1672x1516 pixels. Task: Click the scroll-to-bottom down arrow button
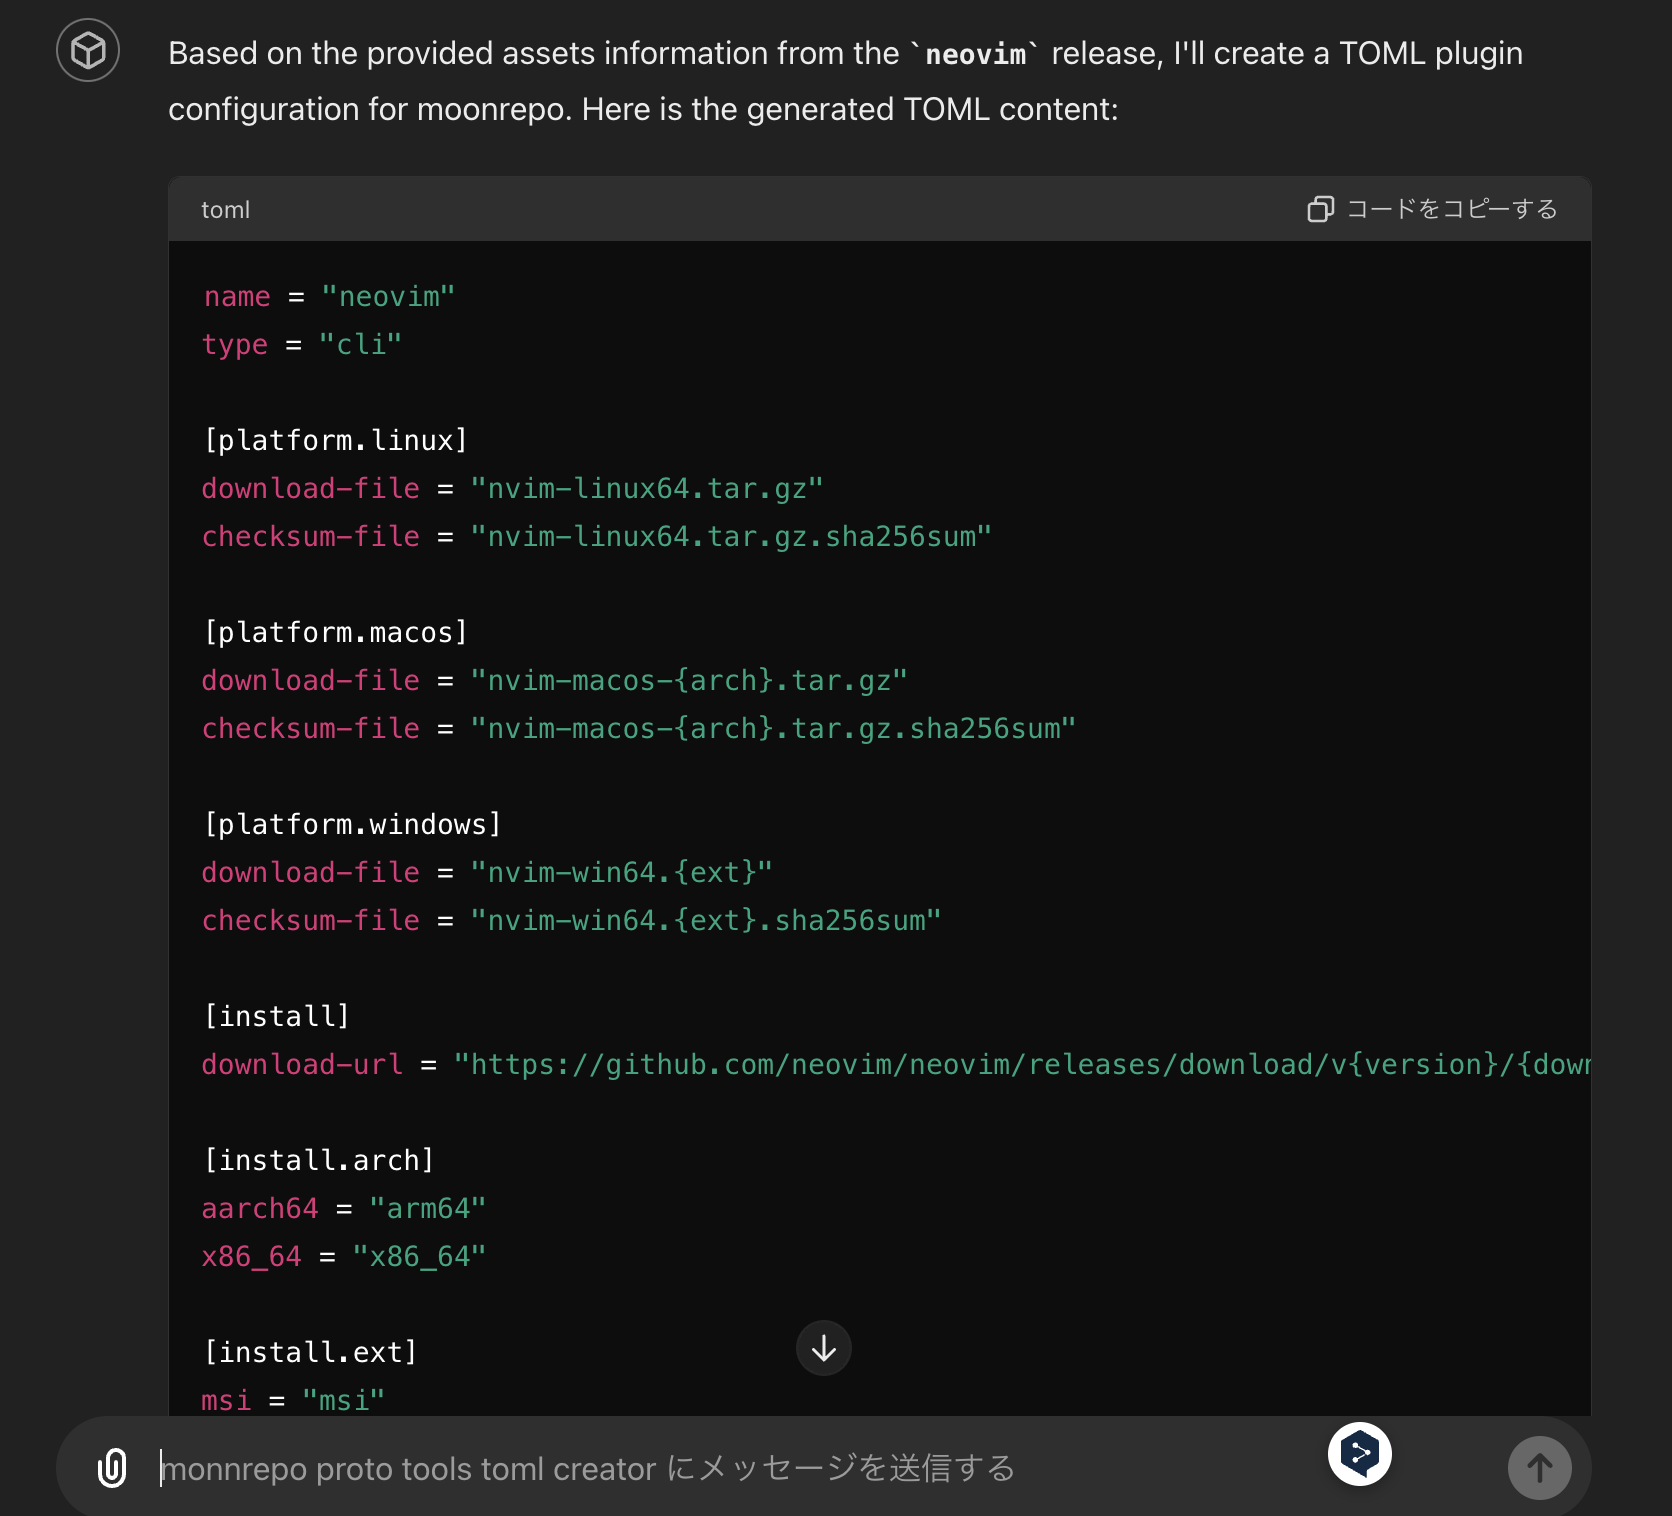[824, 1348]
